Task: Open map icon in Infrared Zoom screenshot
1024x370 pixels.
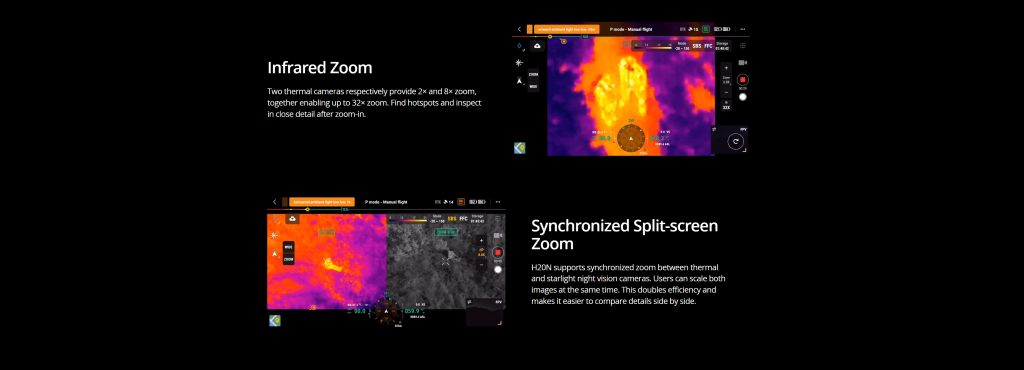Action: pos(520,148)
